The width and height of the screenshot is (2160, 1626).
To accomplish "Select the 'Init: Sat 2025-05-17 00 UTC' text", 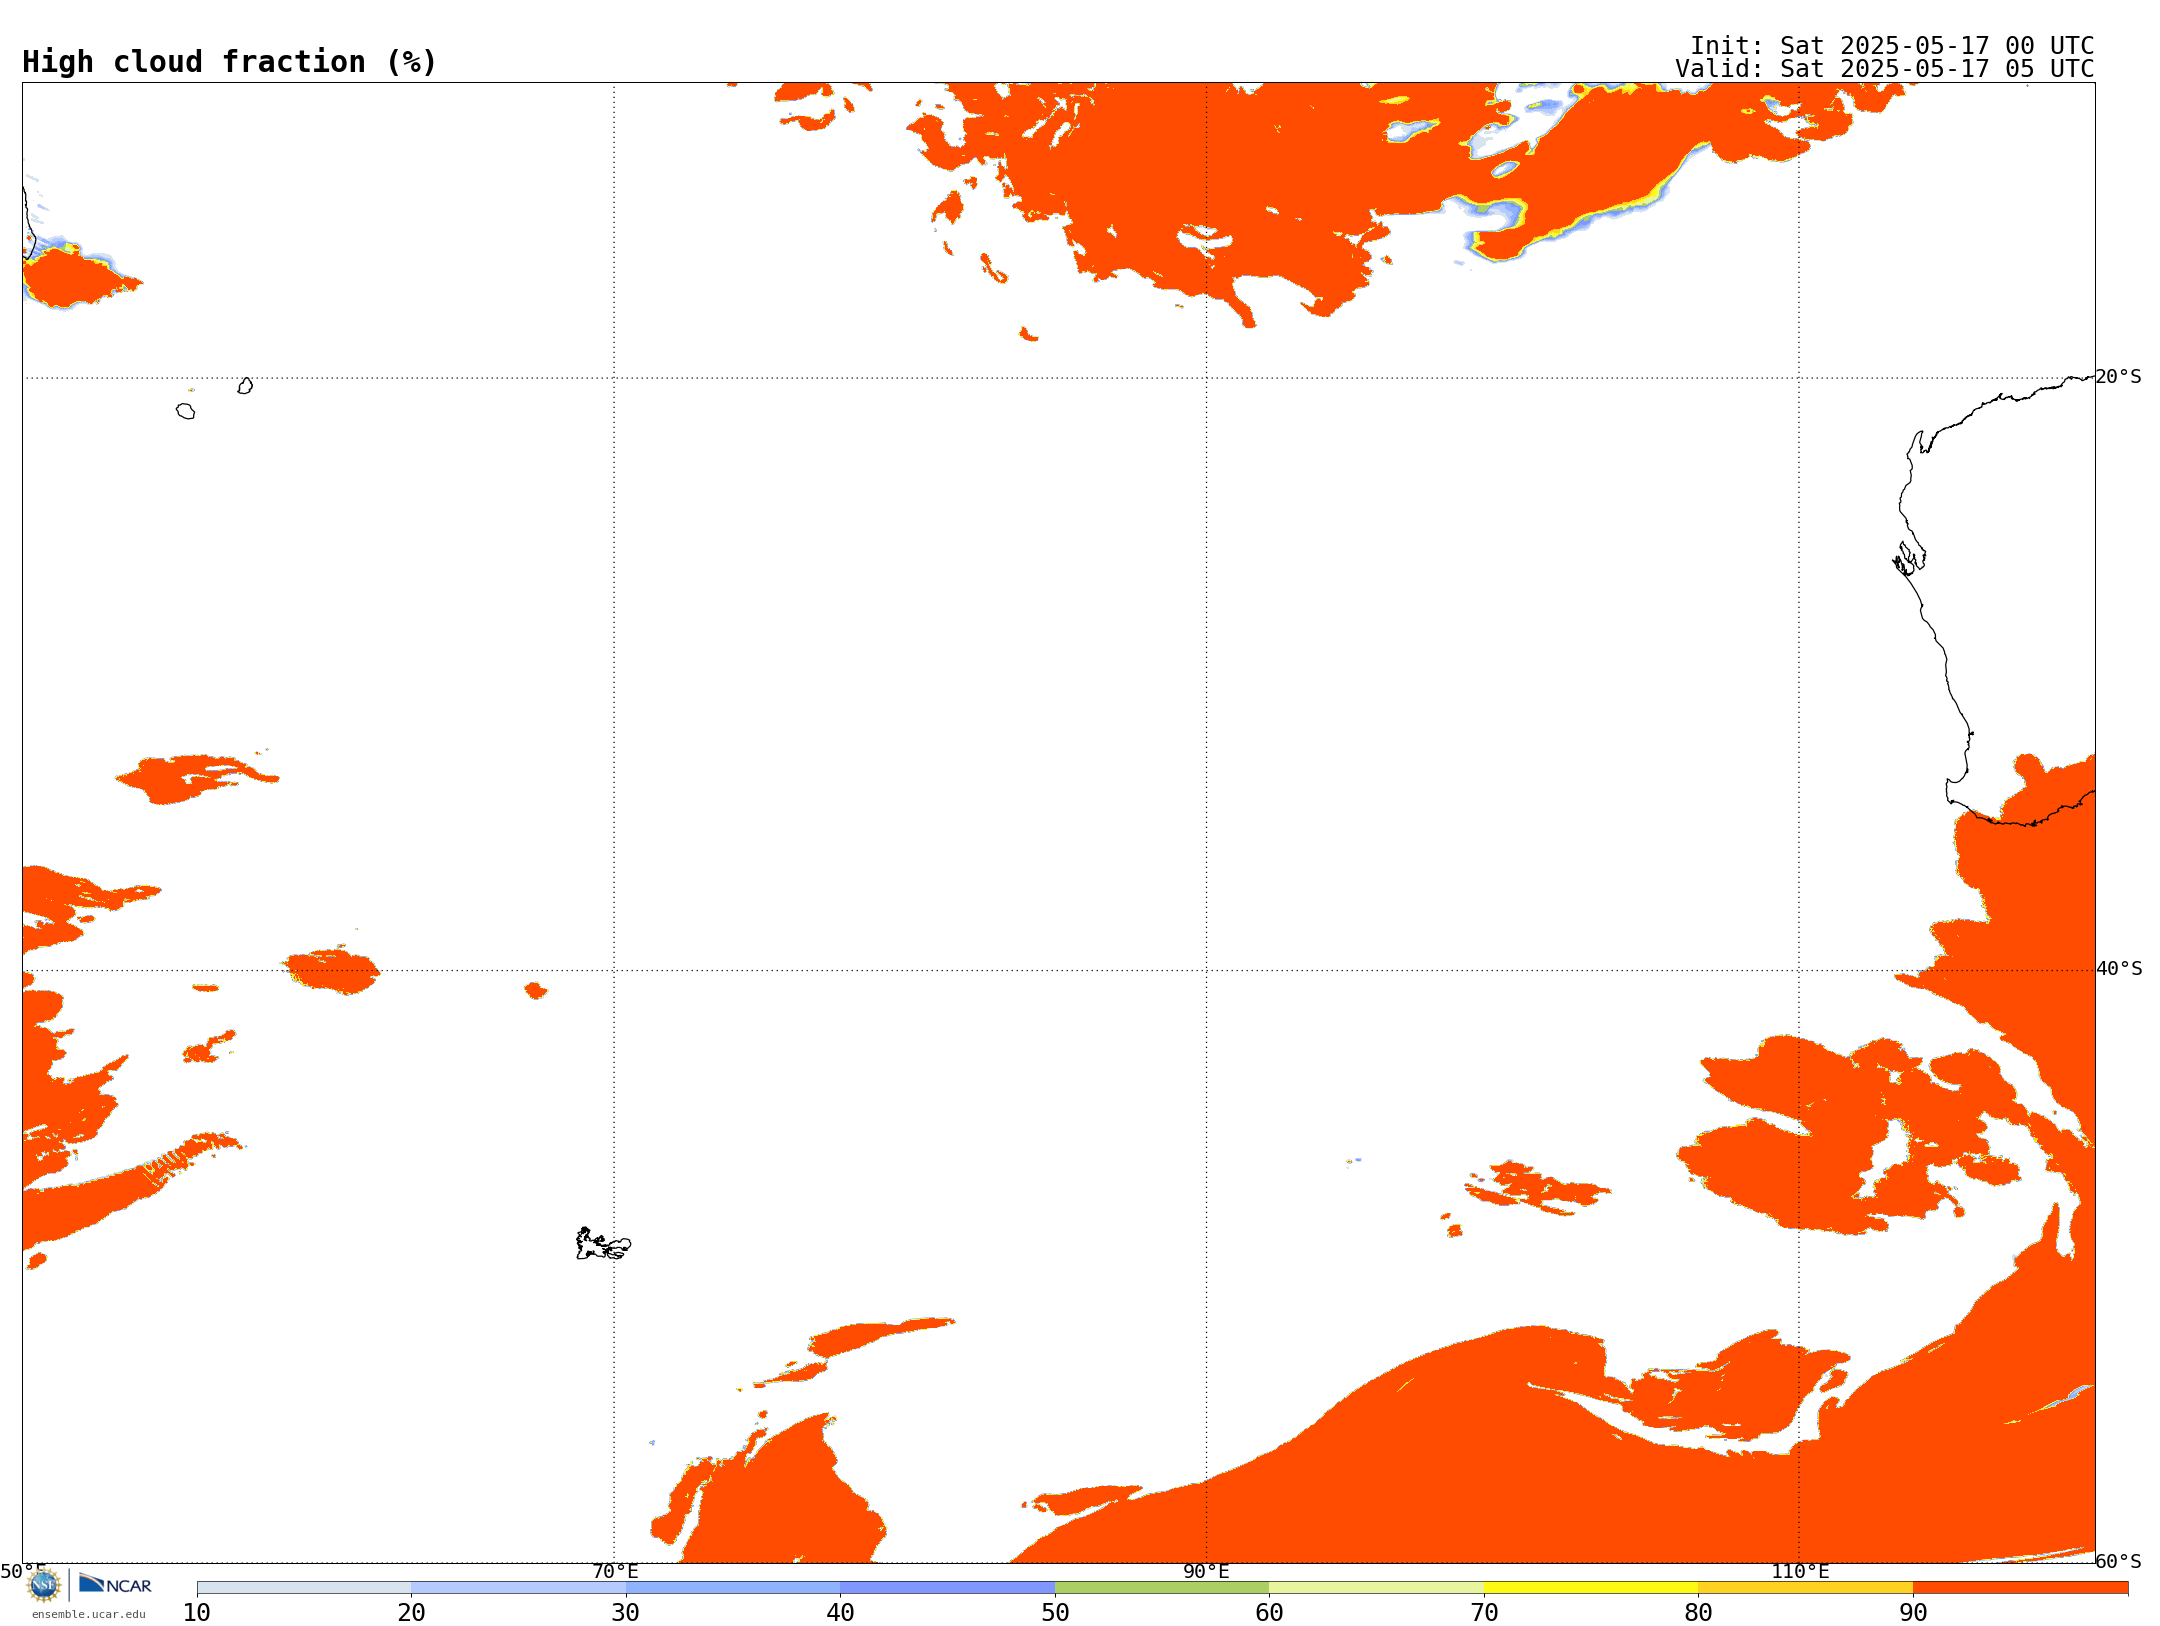I will click(1892, 46).
